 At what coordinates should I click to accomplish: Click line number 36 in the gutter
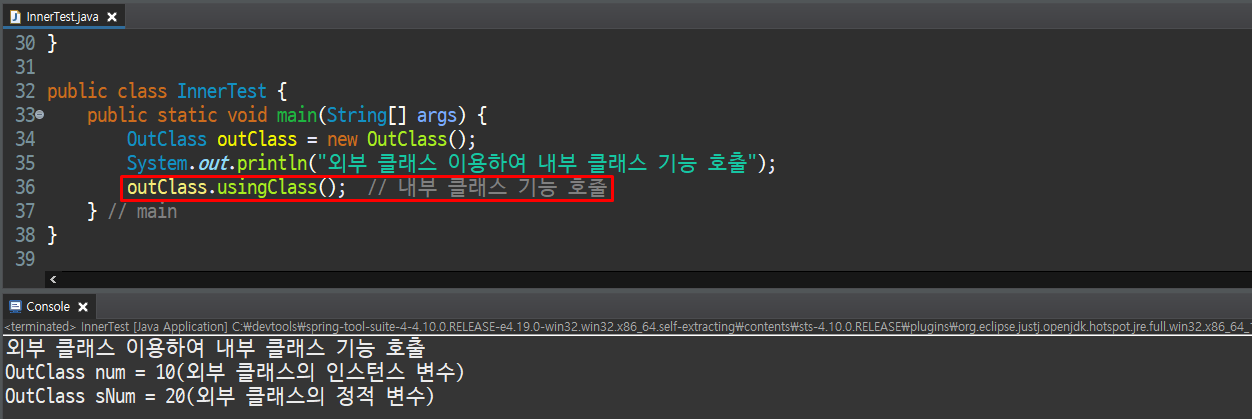point(25,187)
